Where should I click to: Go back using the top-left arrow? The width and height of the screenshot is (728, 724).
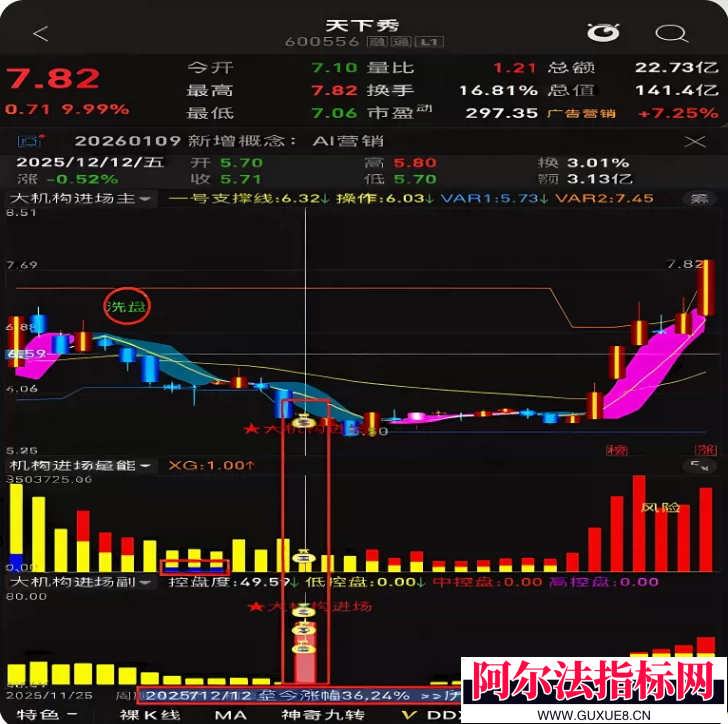click(41, 33)
